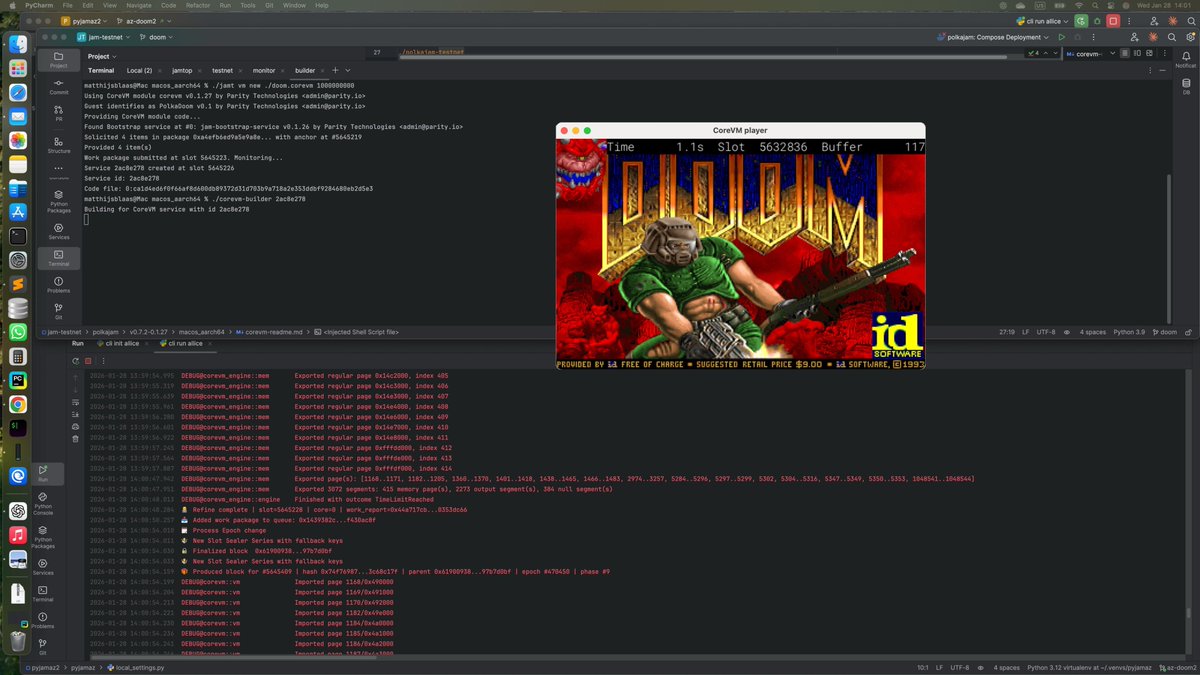
Task: Rerun cli run allice from top toolbar
Action: click(x=1083, y=21)
